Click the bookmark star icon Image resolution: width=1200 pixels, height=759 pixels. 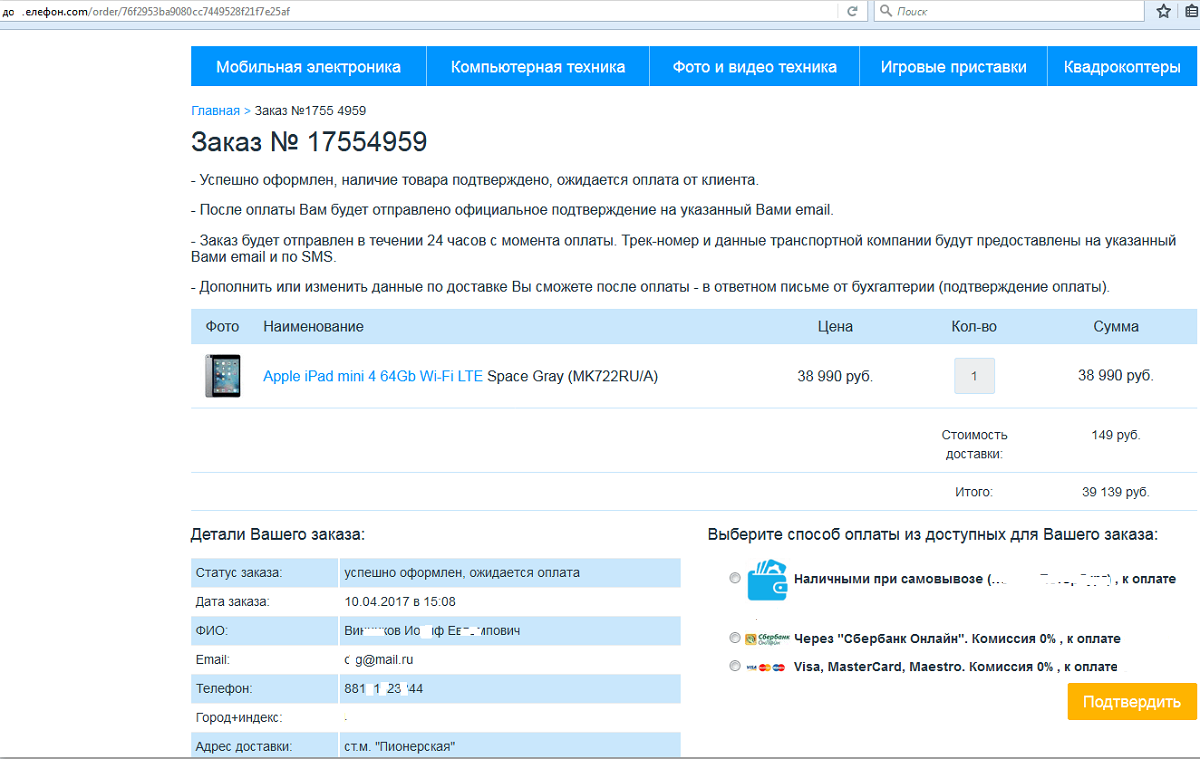(1164, 11)
